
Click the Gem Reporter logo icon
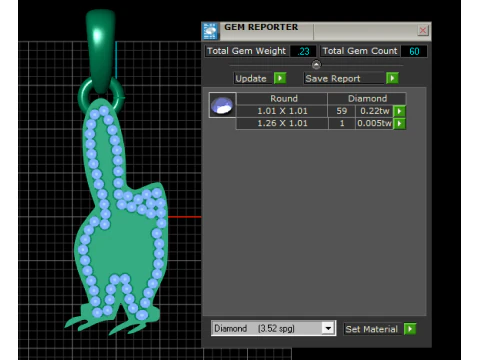210,31
